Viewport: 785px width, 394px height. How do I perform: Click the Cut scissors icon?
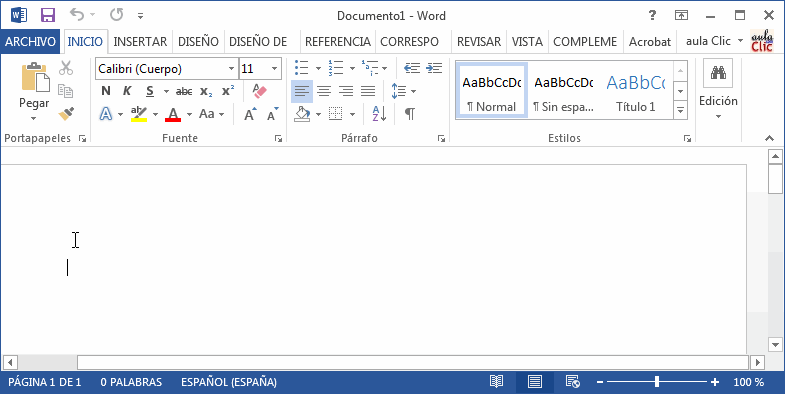click(x=66, y=68)
